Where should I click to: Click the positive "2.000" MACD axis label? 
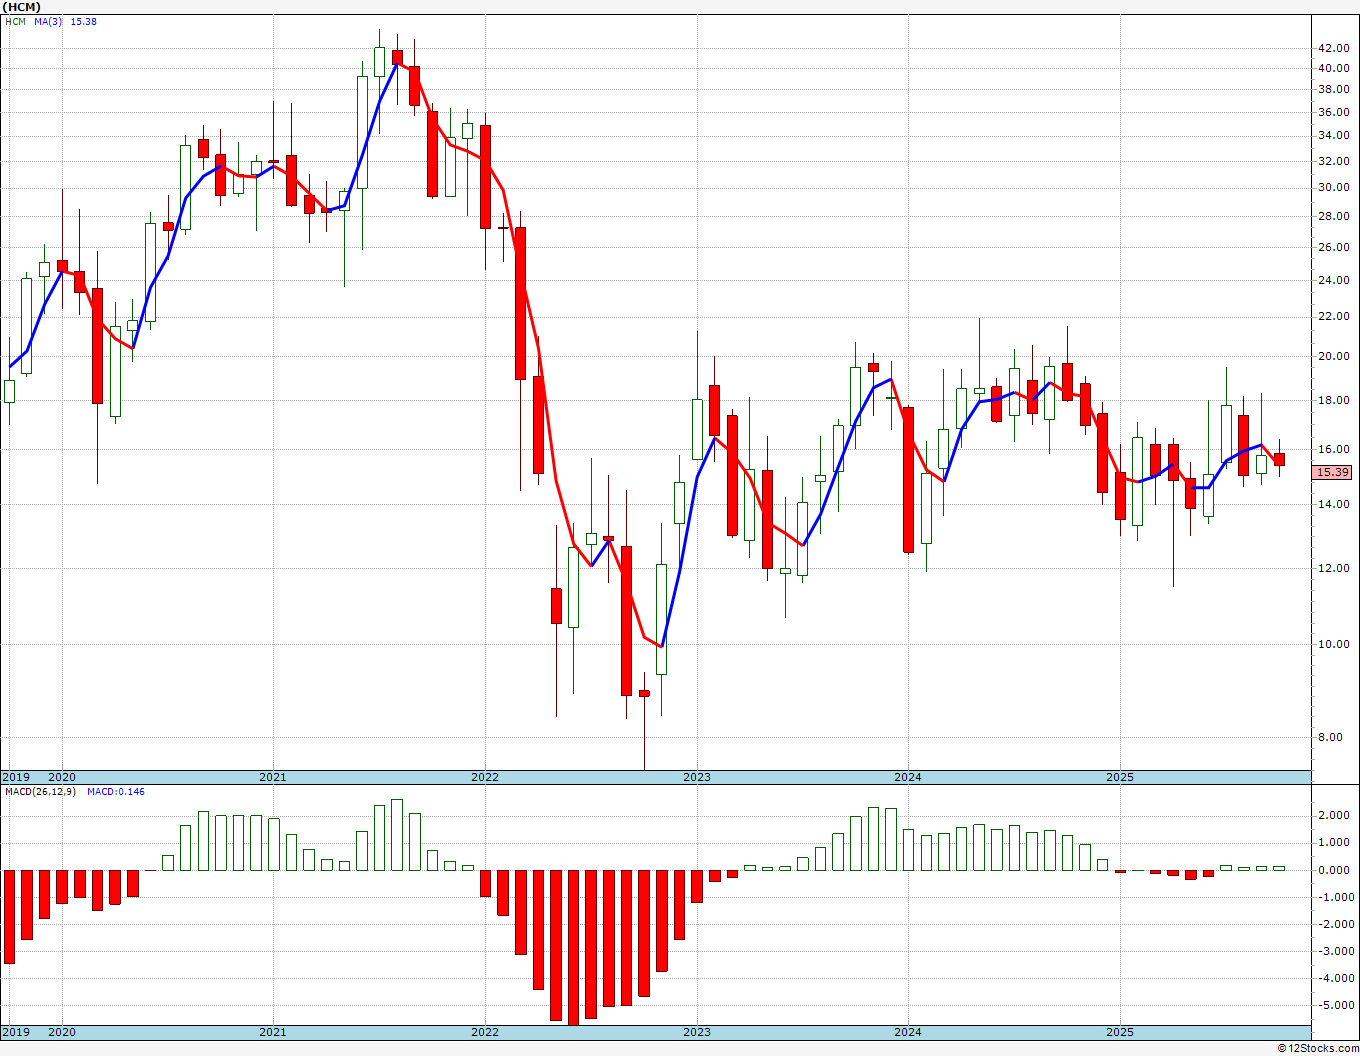point(1336,815)
